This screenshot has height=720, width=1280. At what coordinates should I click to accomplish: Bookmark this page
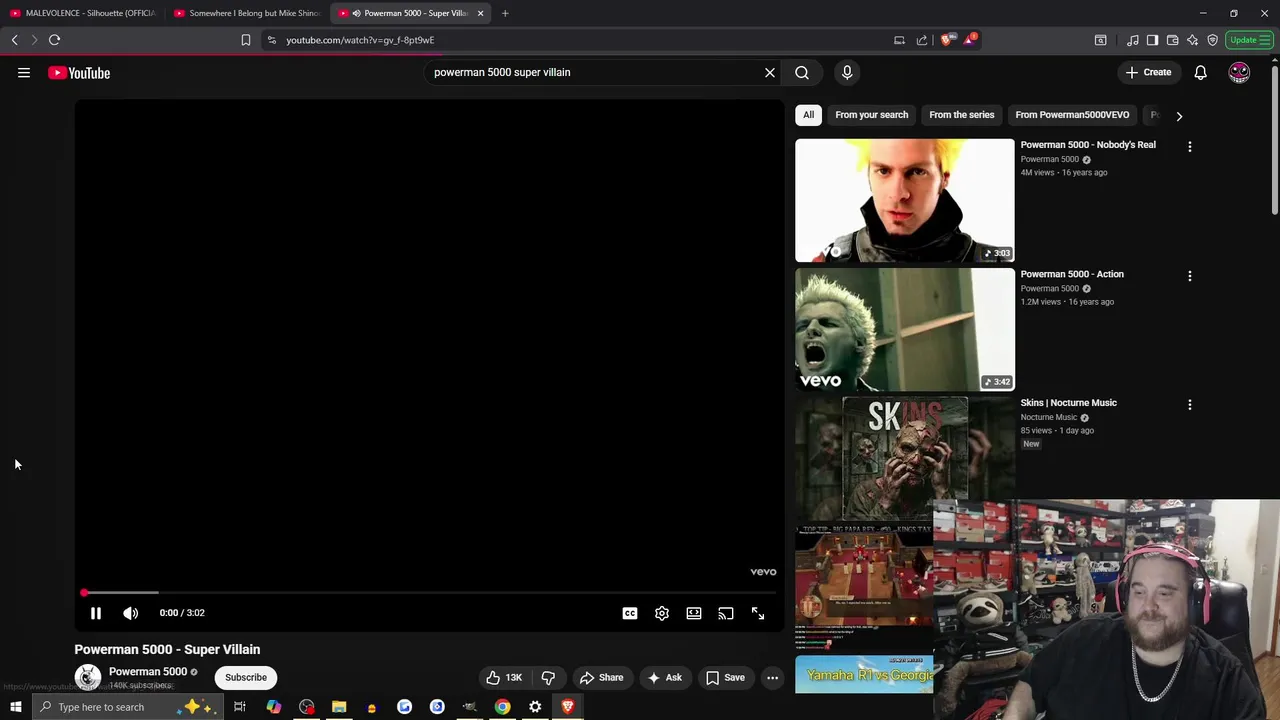(x=245, y=40)
